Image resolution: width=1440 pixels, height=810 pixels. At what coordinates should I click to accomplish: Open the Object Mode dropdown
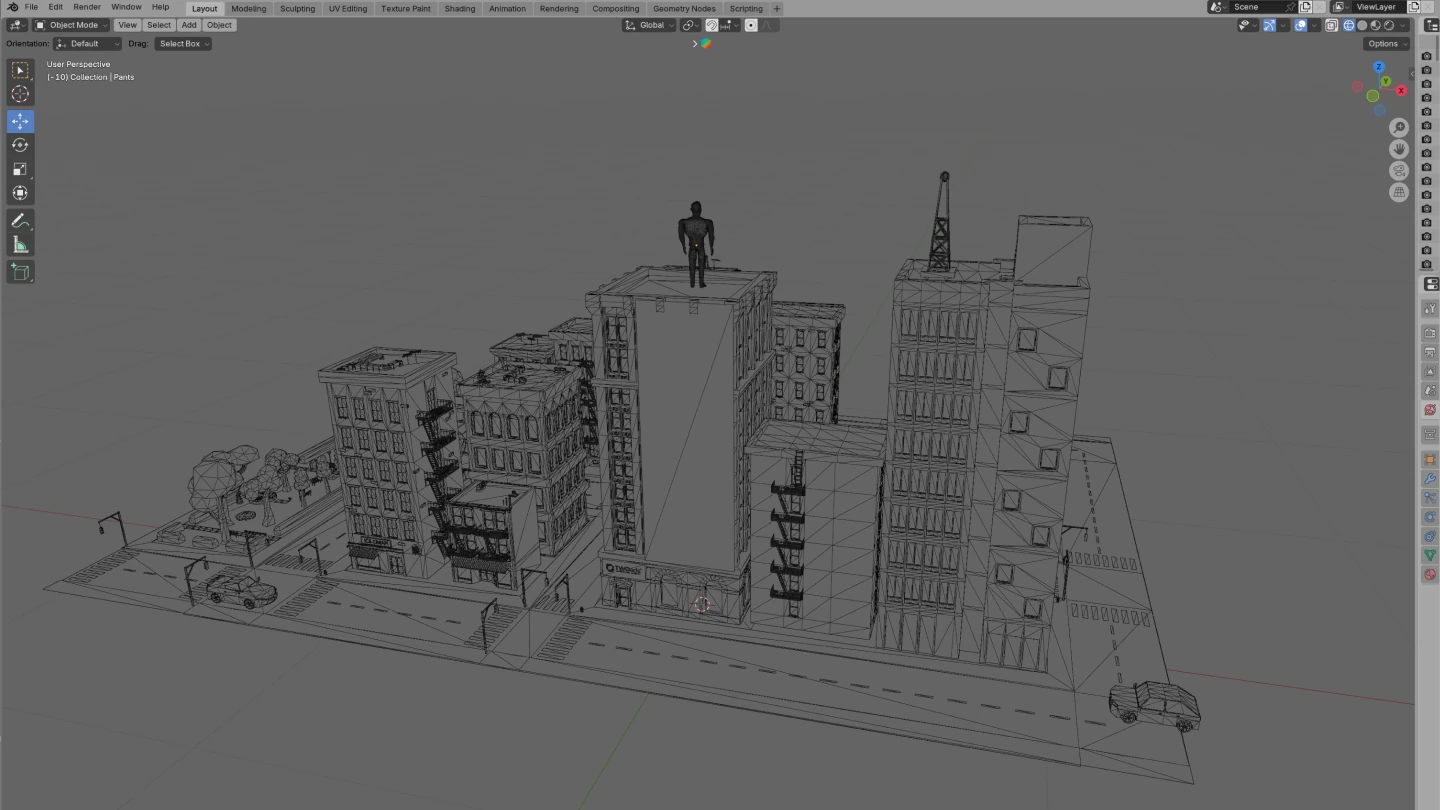[70, 25]
